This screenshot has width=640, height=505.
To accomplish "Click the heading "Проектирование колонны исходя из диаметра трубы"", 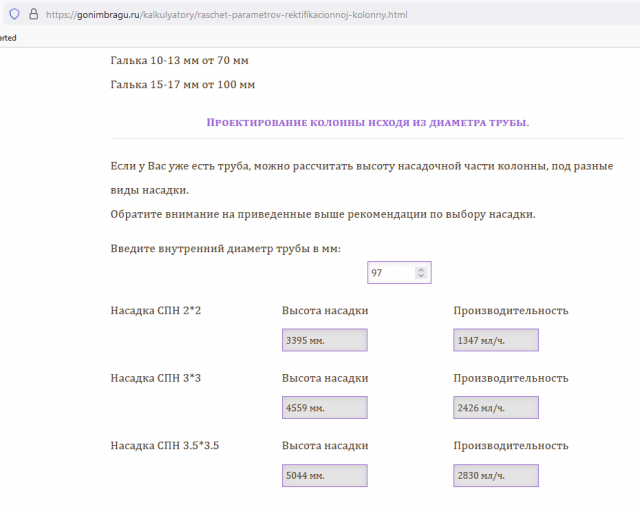I will coord(367,122).
